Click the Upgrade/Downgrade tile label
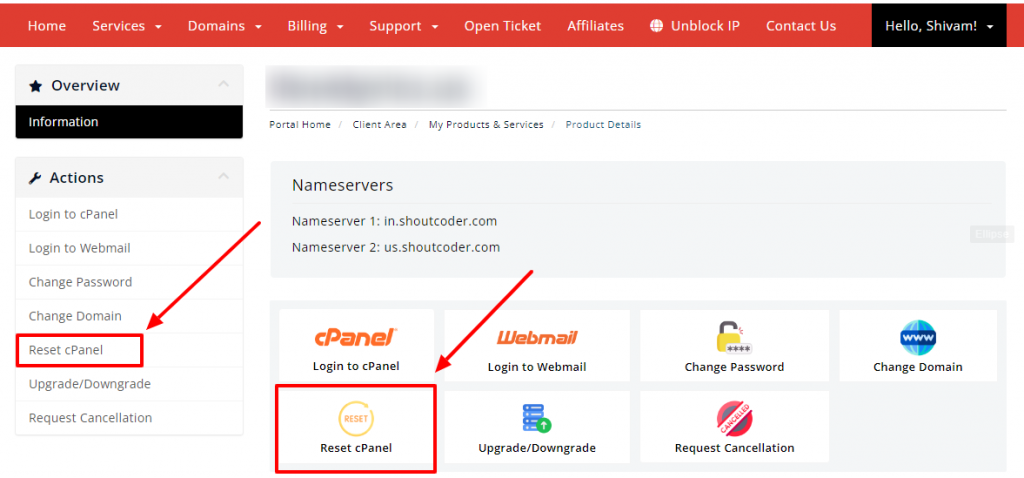The image size is (1024, 478). 537,448
